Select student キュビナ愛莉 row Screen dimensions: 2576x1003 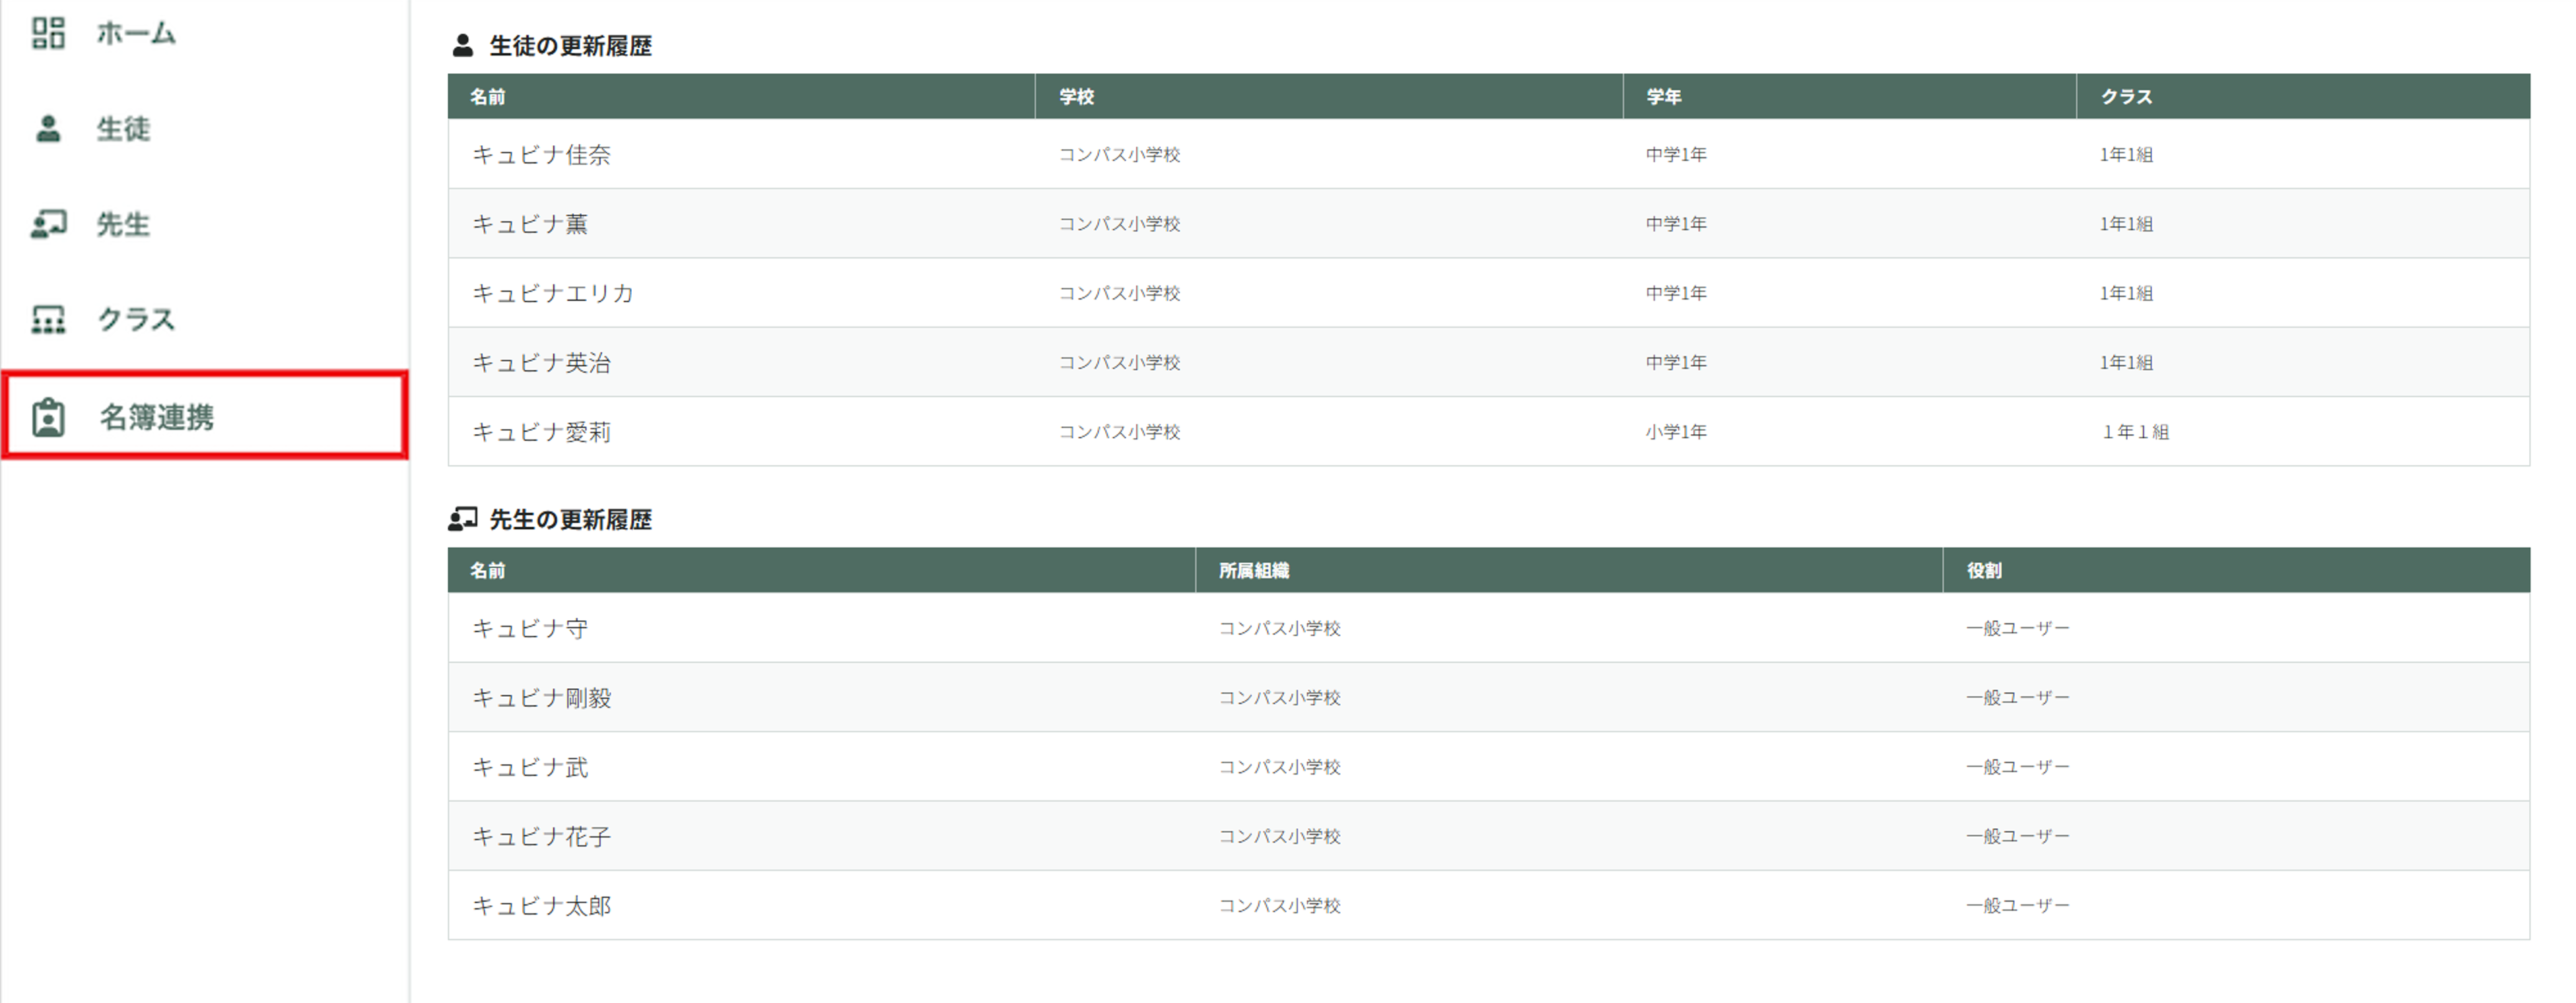(541, 432)
